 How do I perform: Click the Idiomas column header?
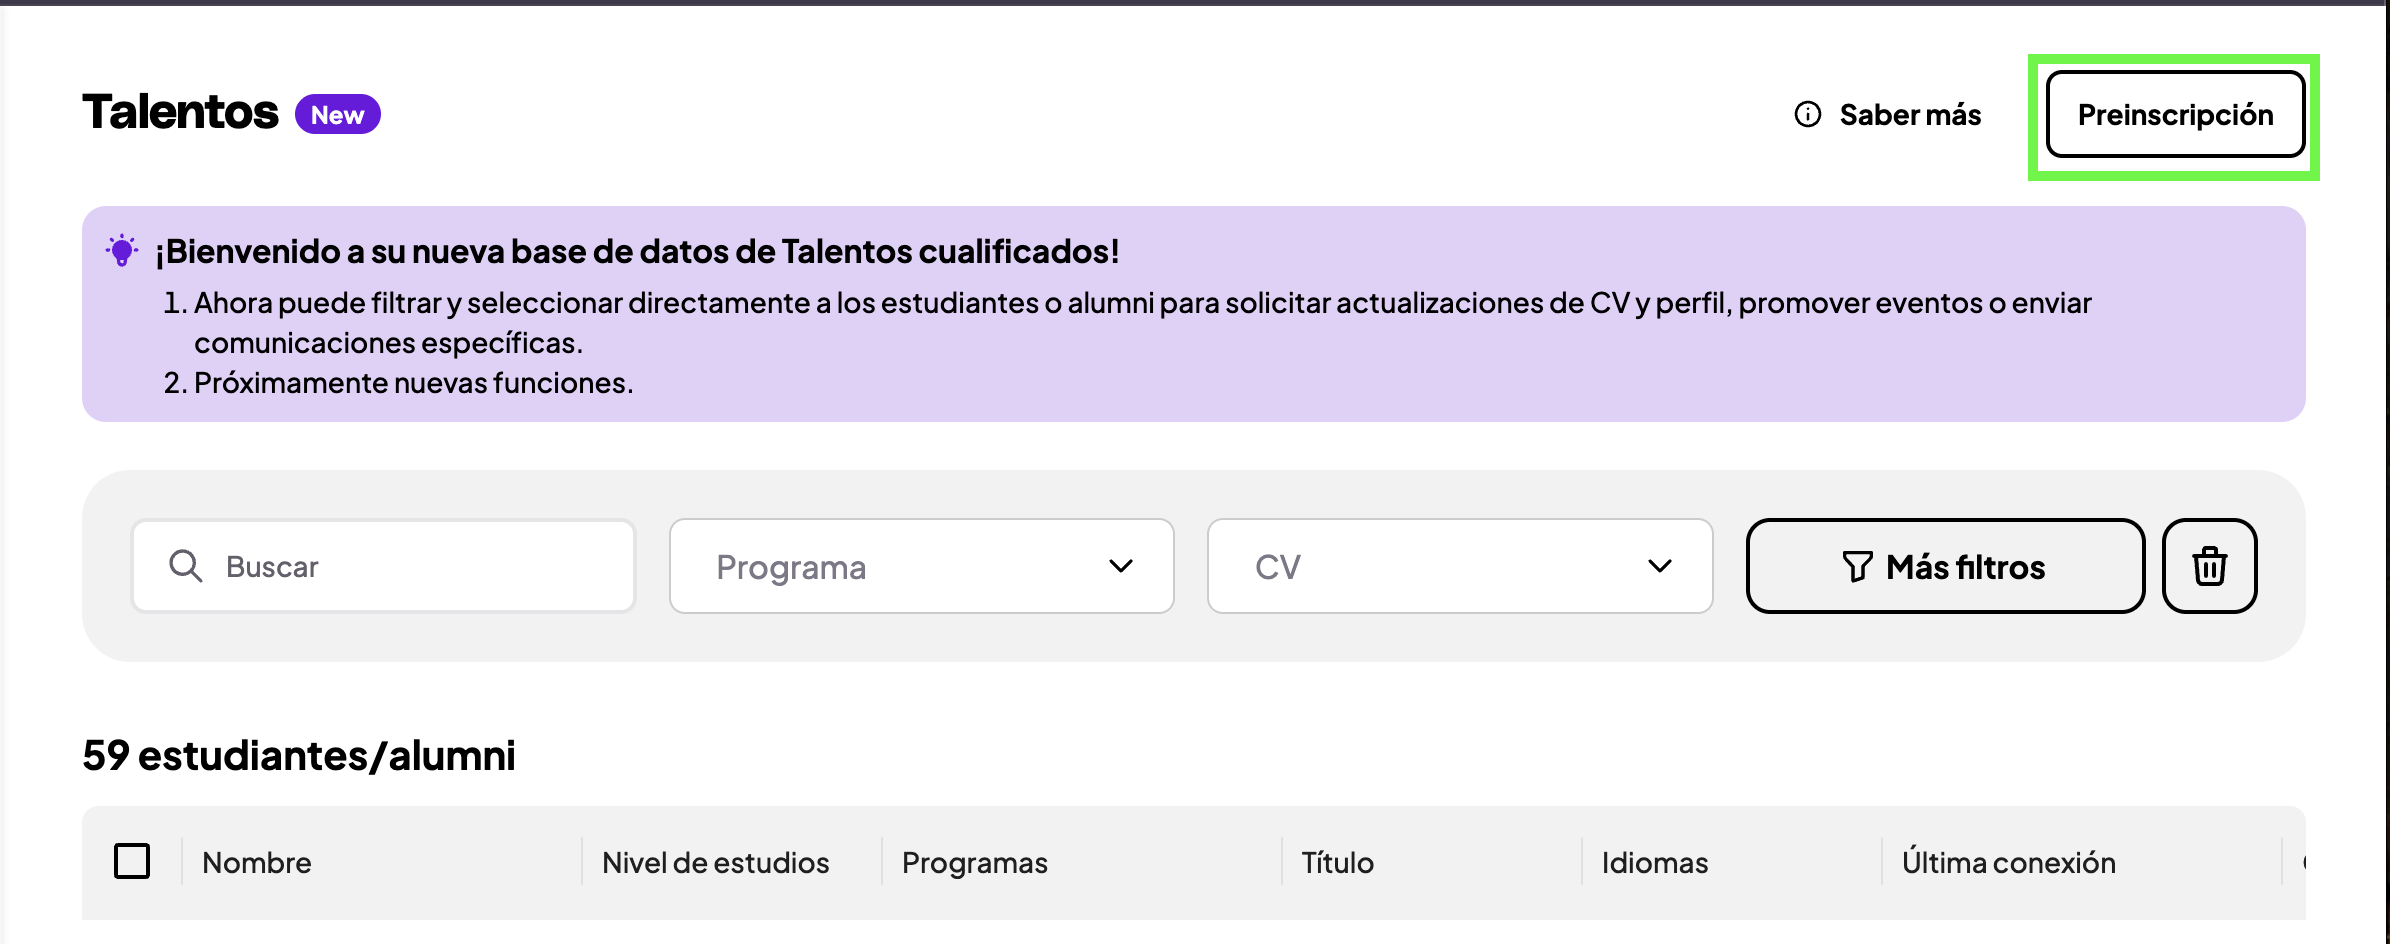tap(1654, 862)
